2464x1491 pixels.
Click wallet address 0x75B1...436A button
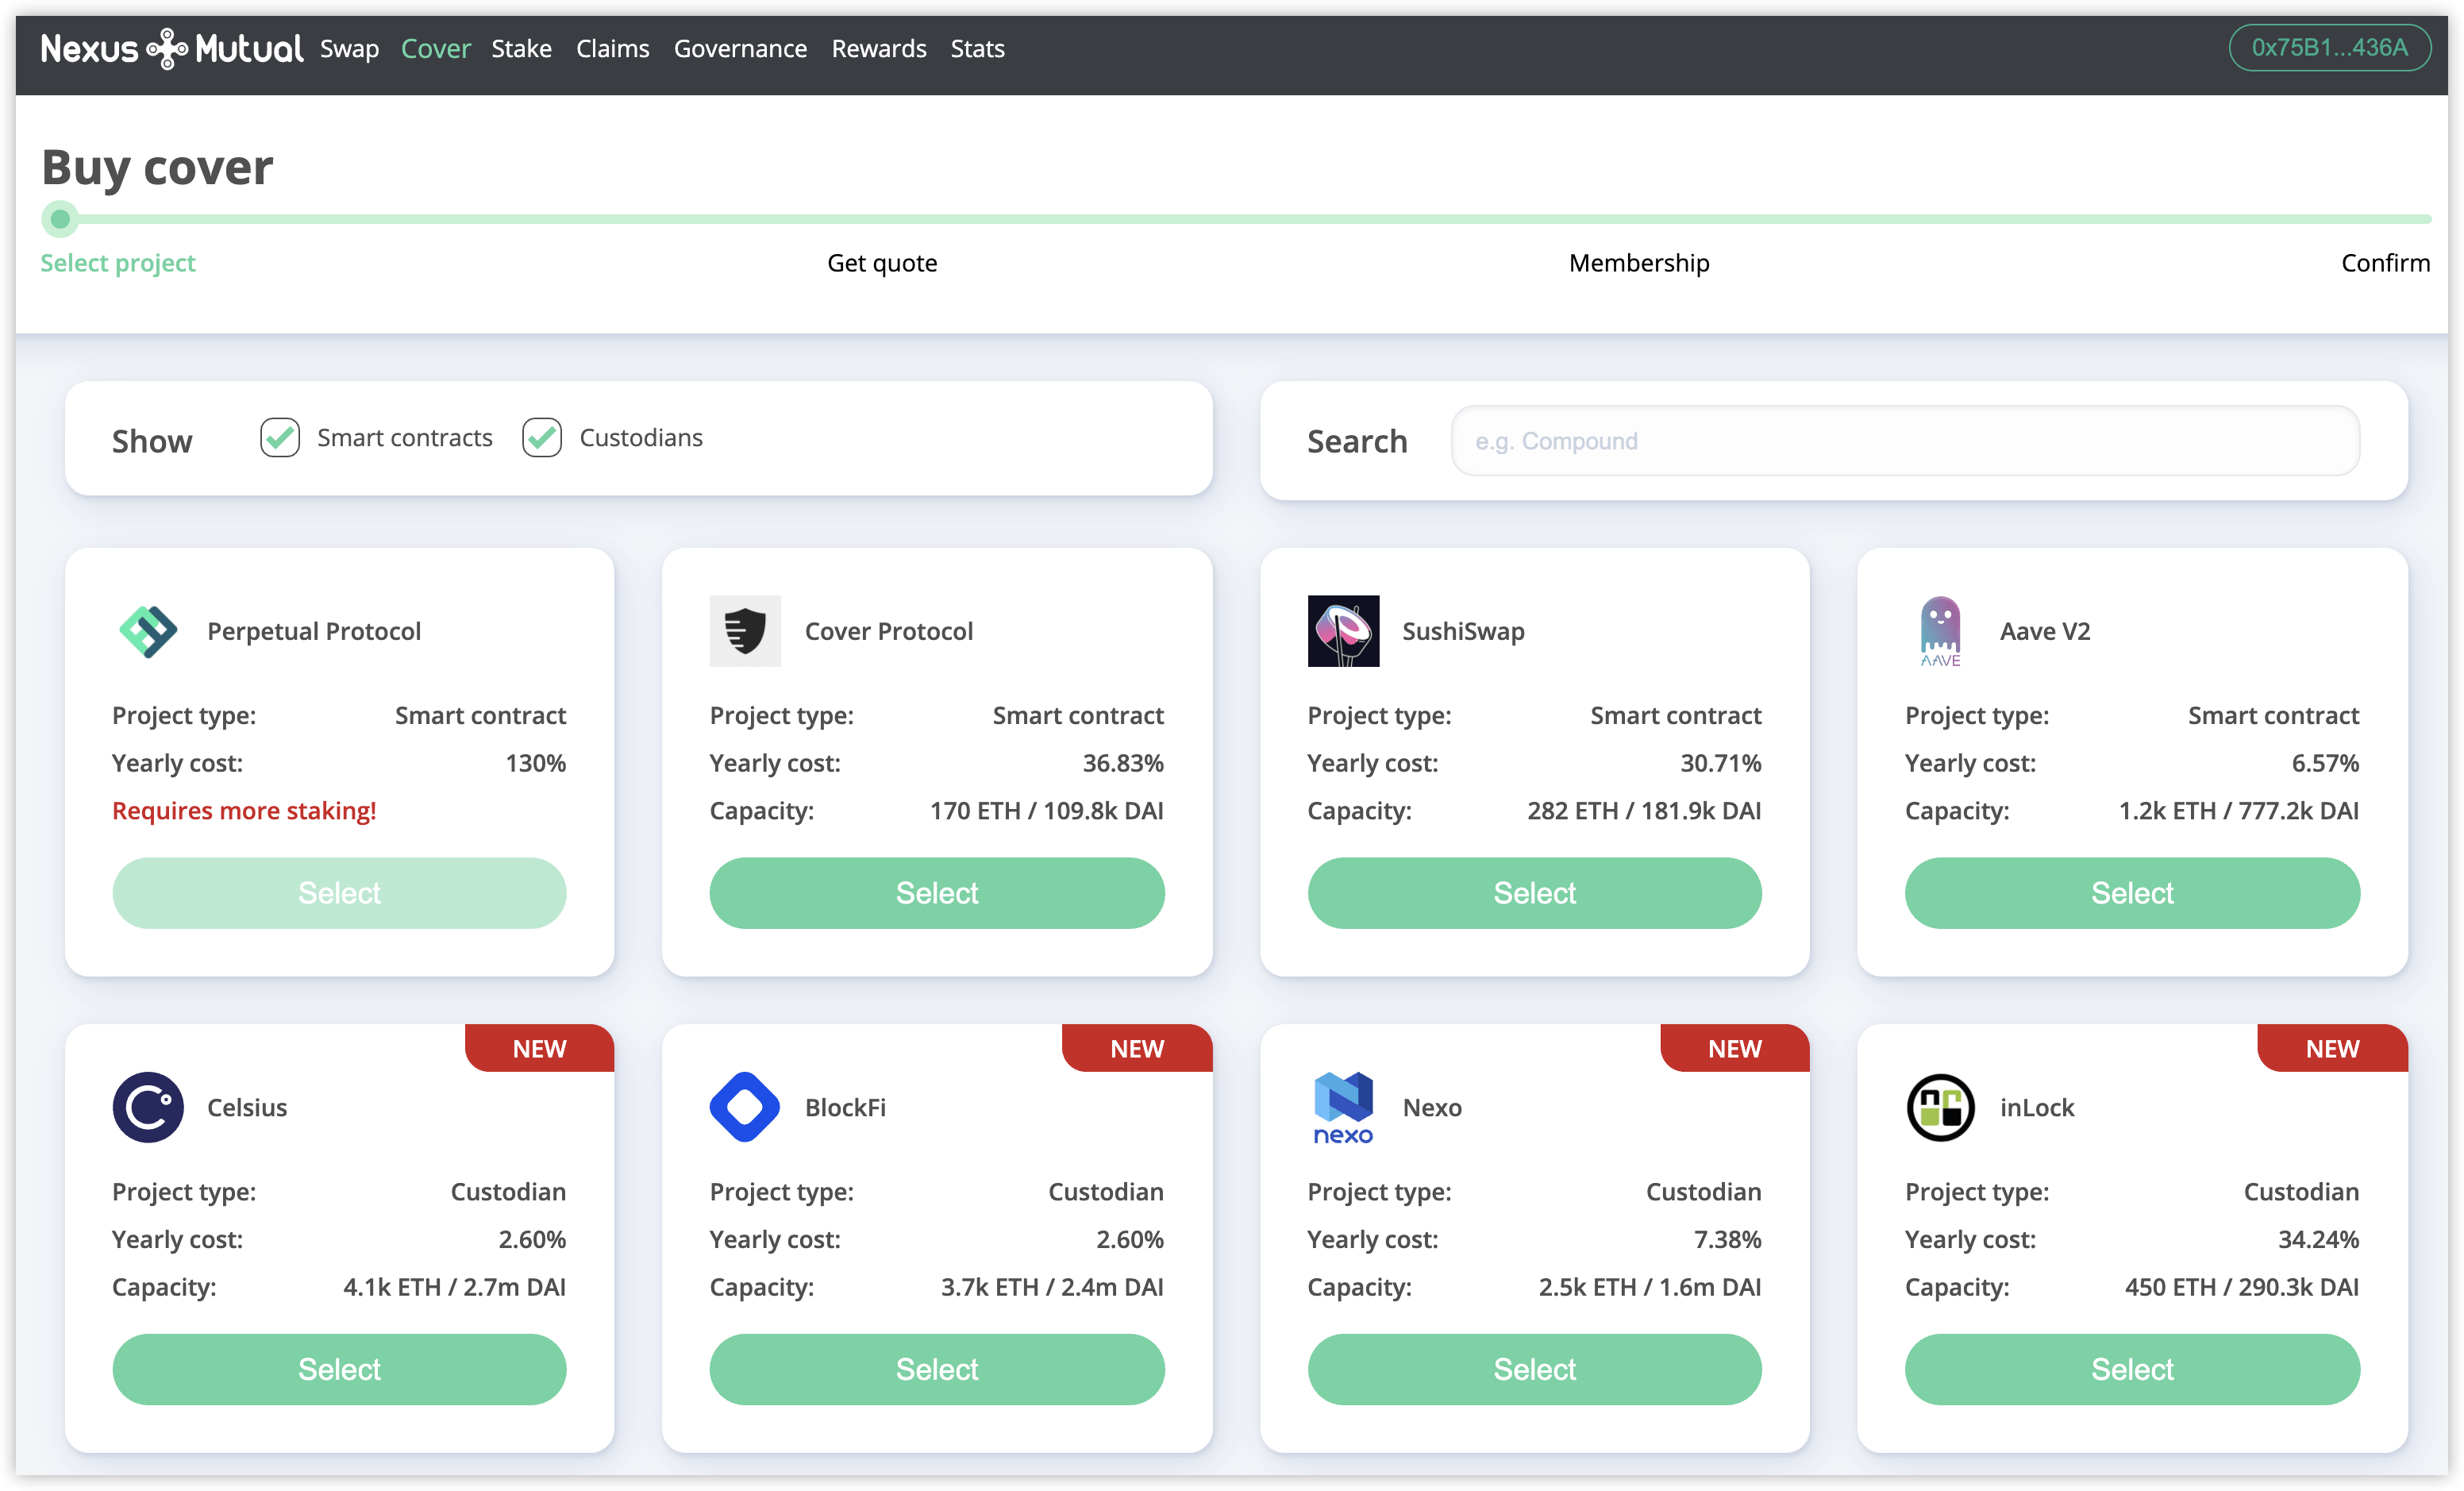[2329, 48]
